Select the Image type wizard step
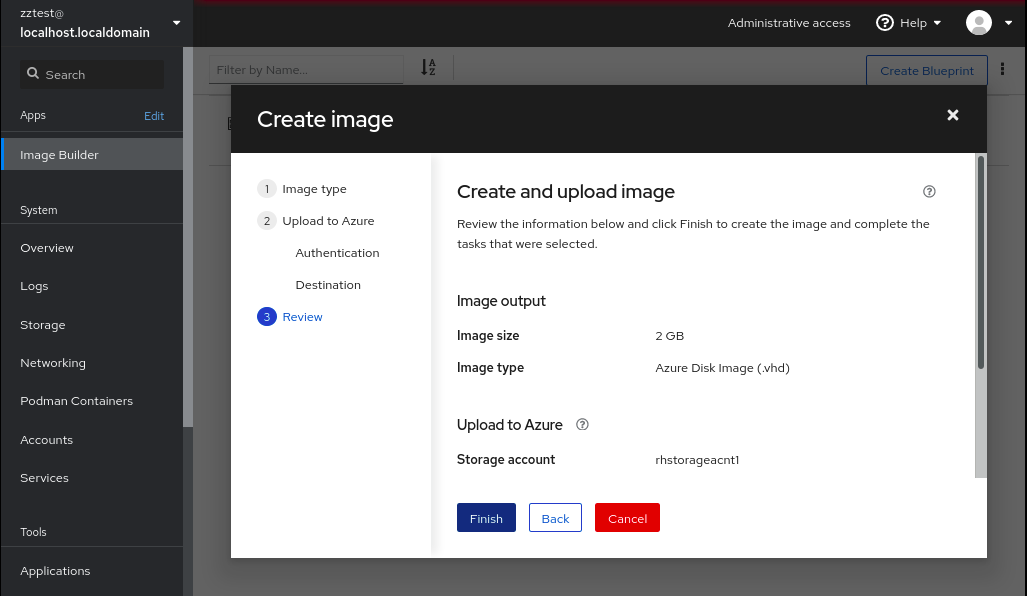The height and width of the screenshot is (596, 1027). tap(314, 189)
